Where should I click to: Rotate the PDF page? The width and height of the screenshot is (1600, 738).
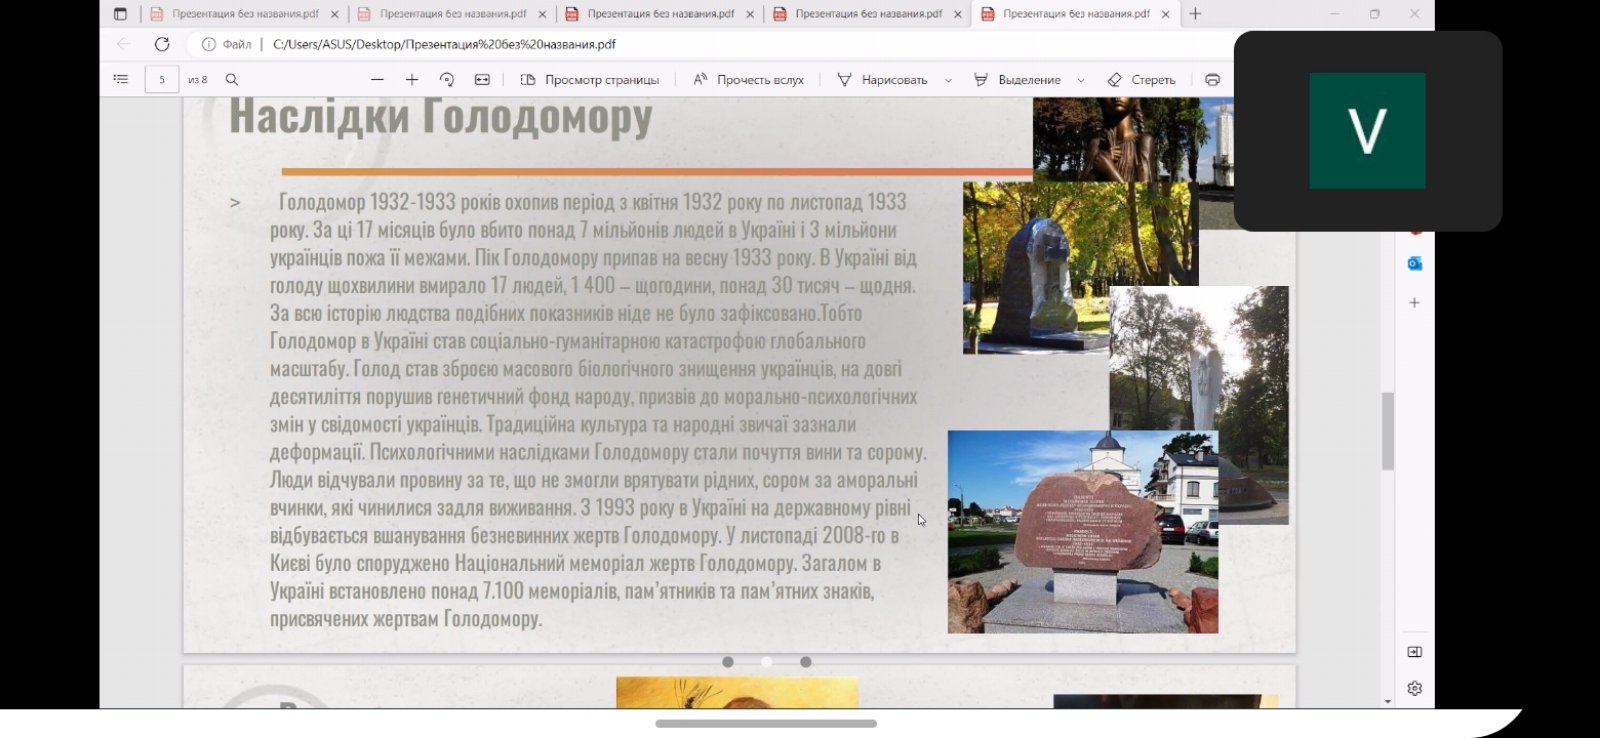tap(447, 79)
